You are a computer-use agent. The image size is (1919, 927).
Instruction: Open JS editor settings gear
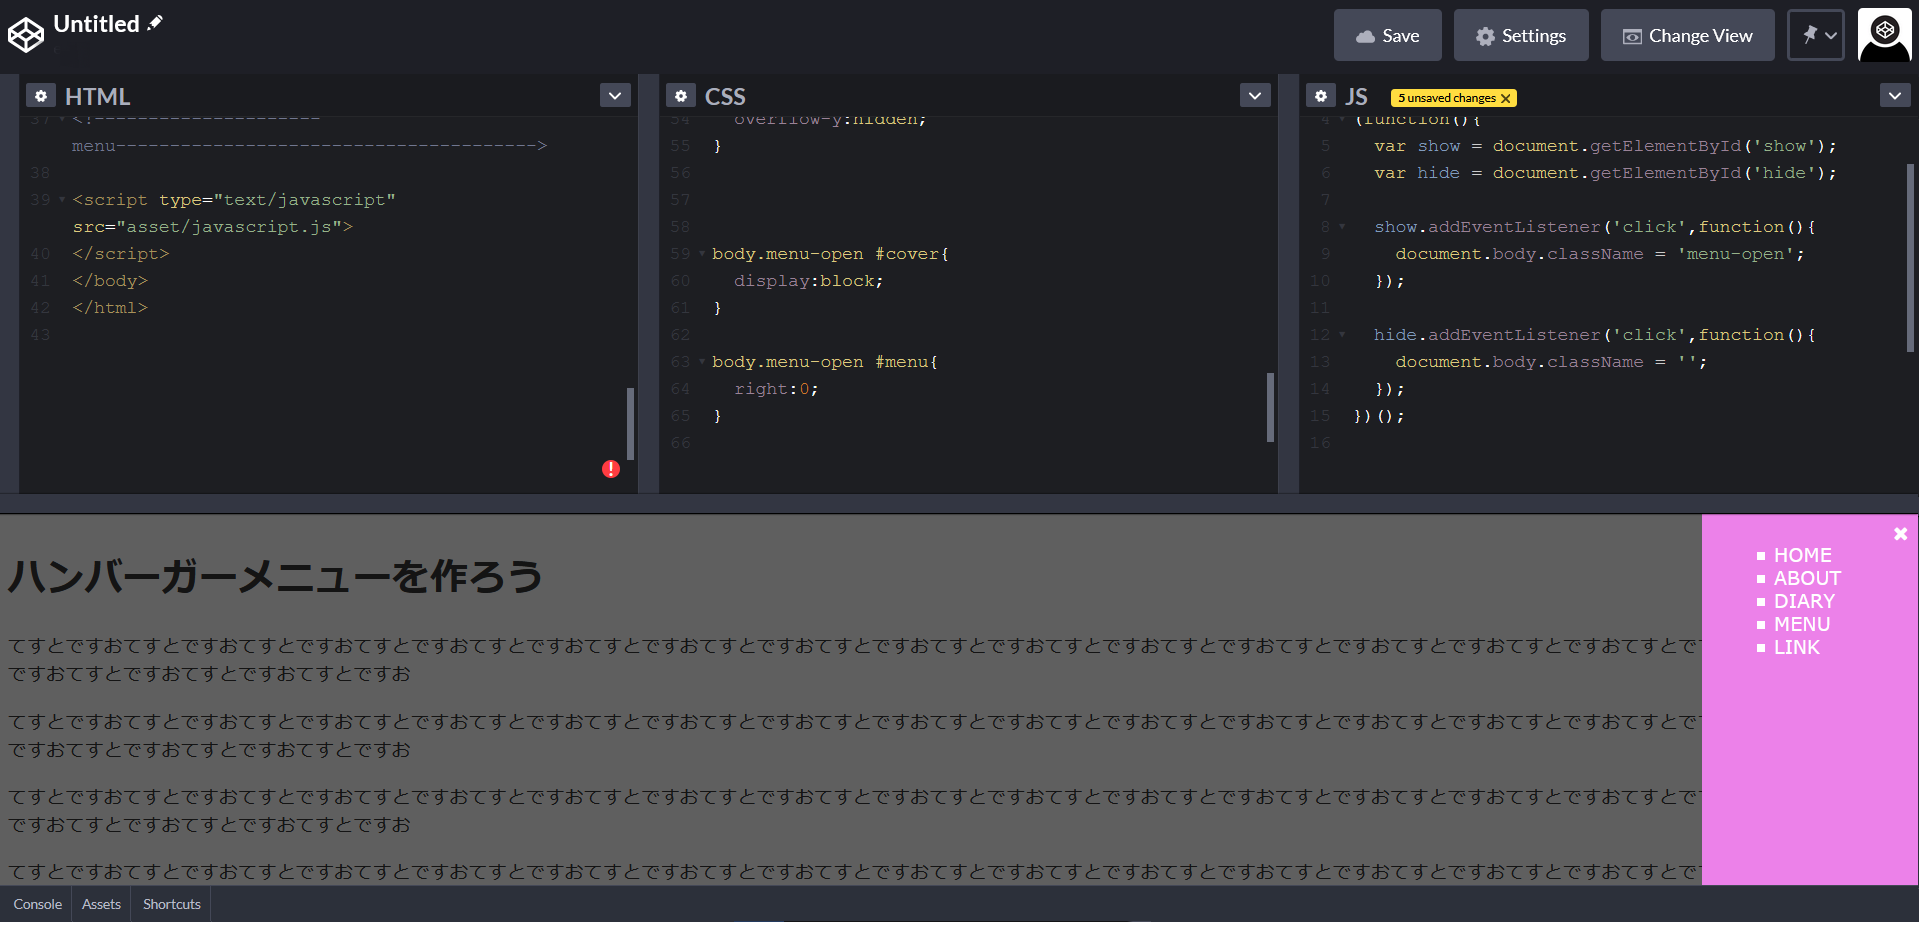(1320, 96)
